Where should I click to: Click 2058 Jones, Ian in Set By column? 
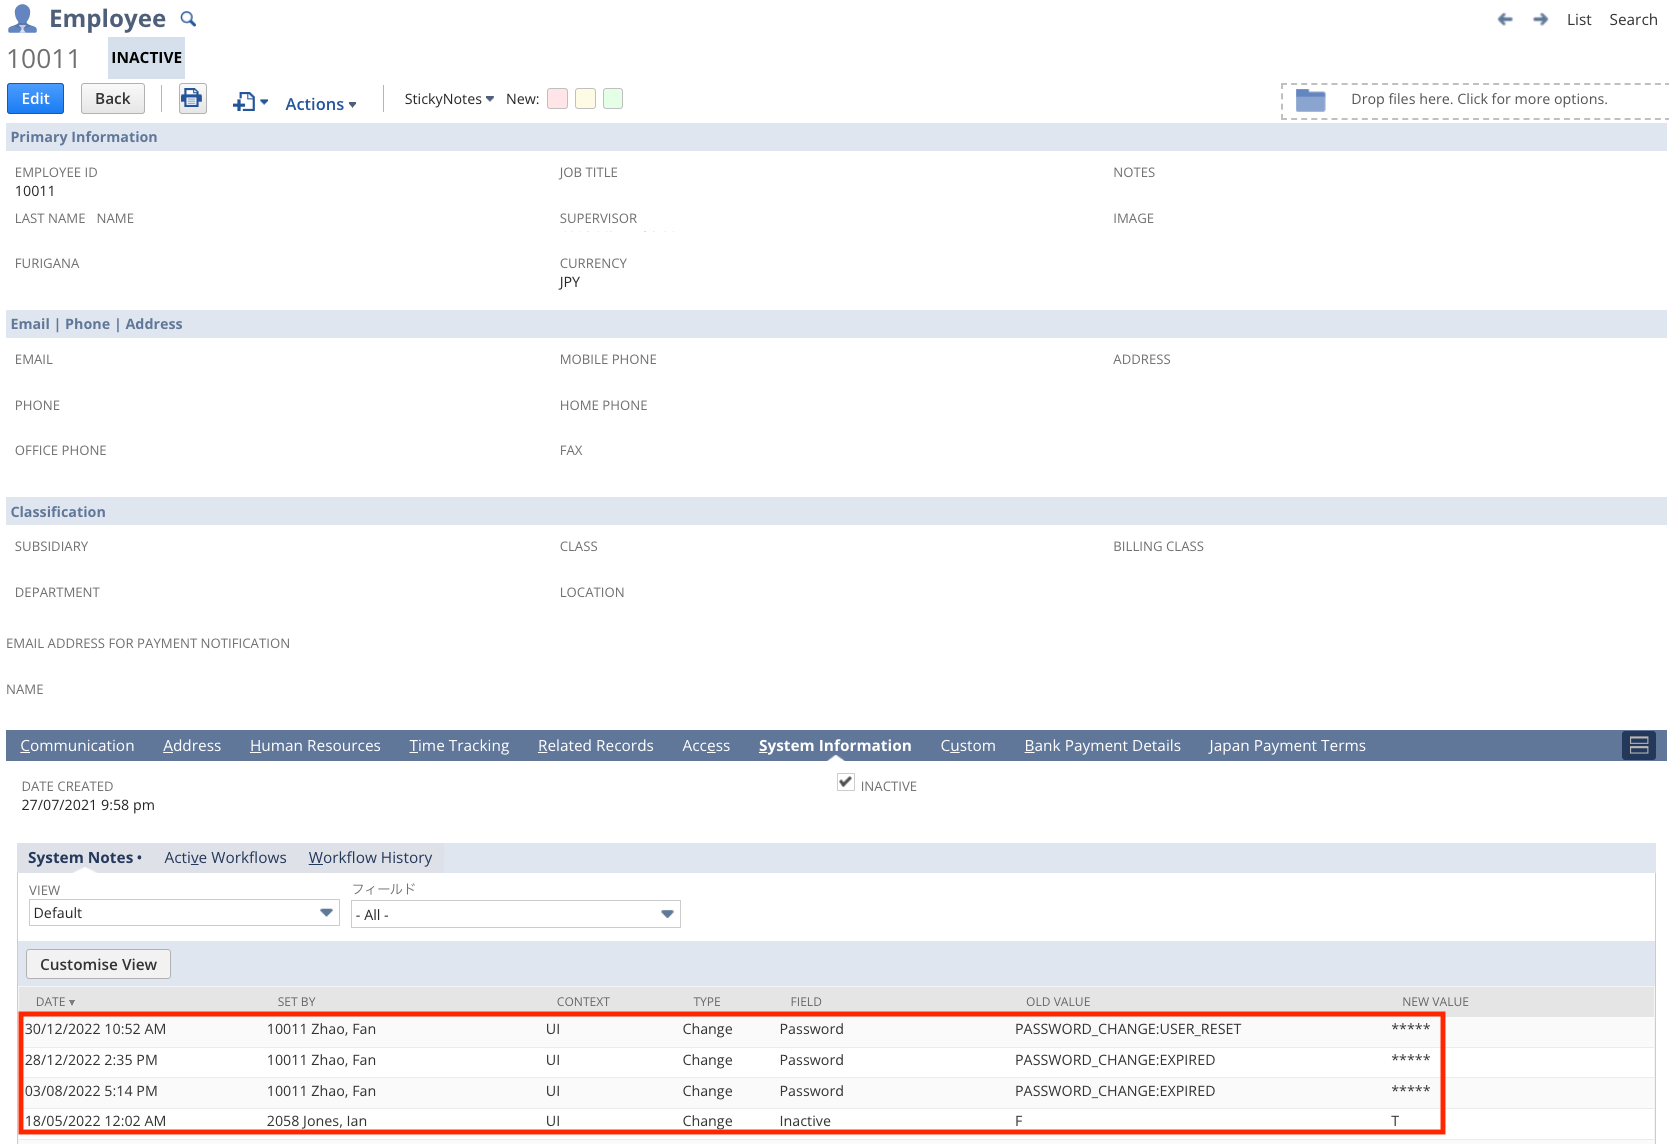click(x=317, y=1121)
